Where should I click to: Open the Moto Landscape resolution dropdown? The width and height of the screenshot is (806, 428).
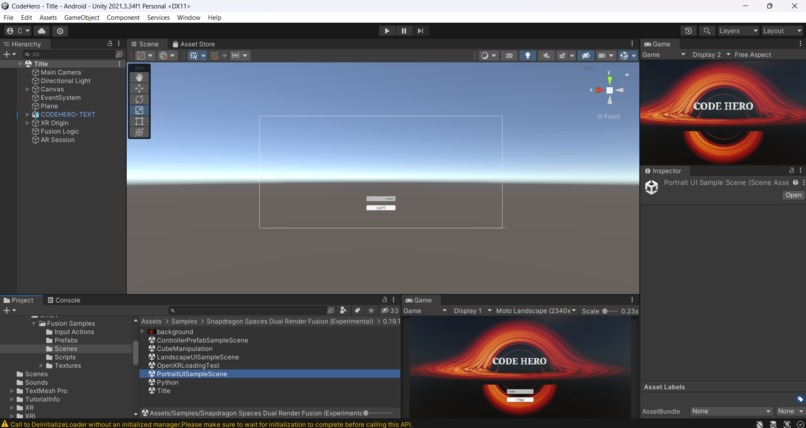click(536, 311)
